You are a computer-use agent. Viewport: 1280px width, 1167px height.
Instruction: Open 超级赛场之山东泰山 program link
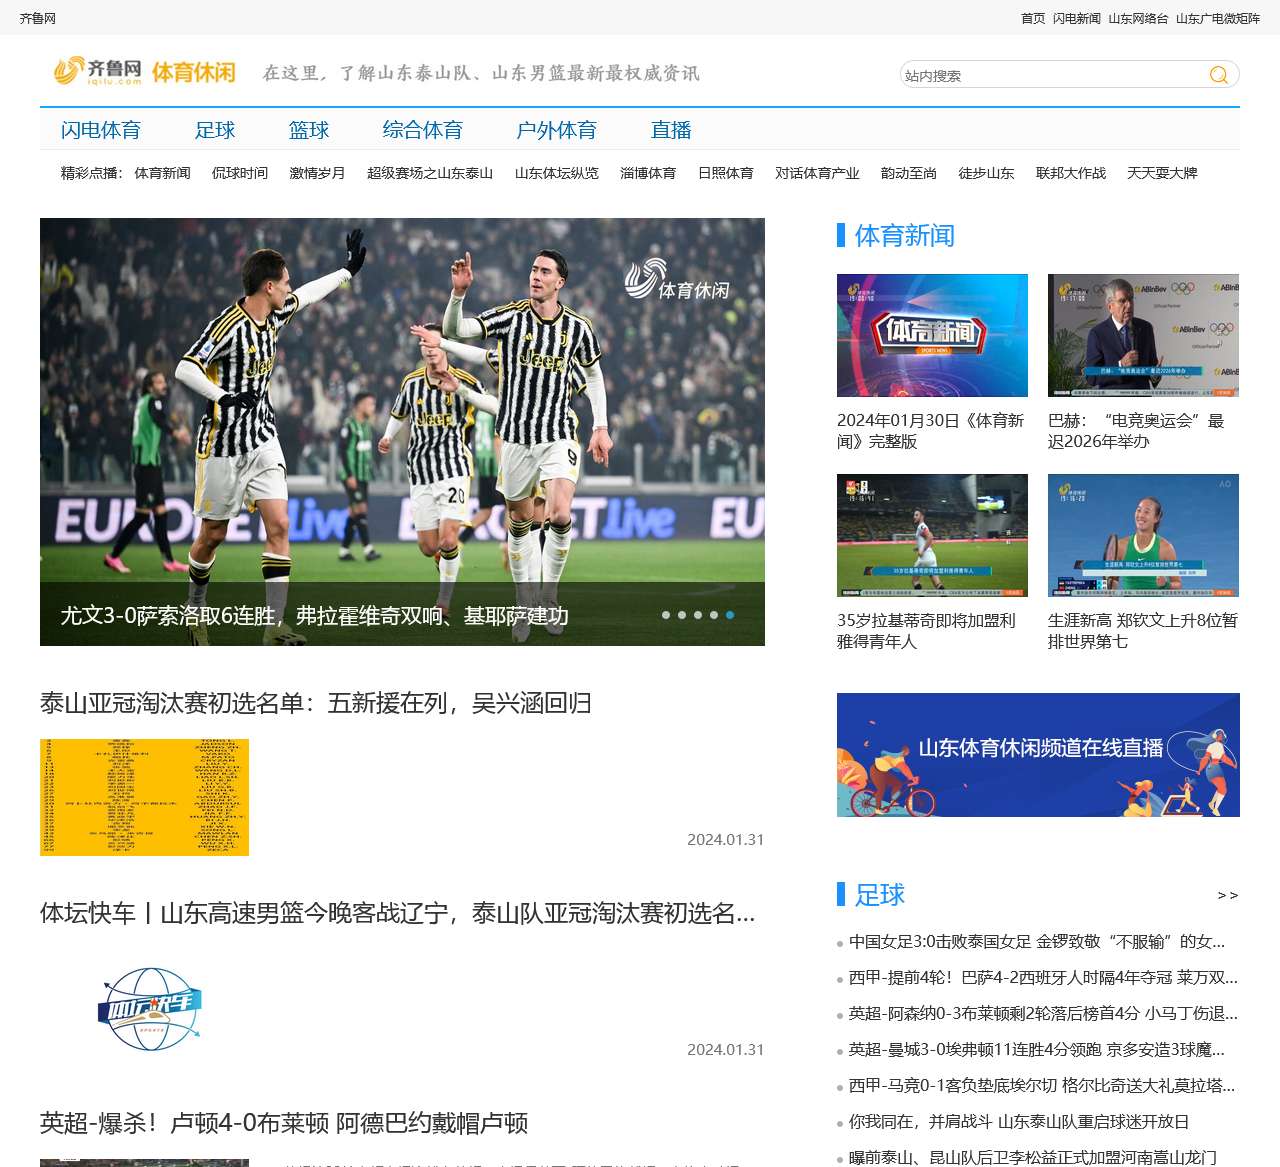pyautogui.click(x=430, y=173)
